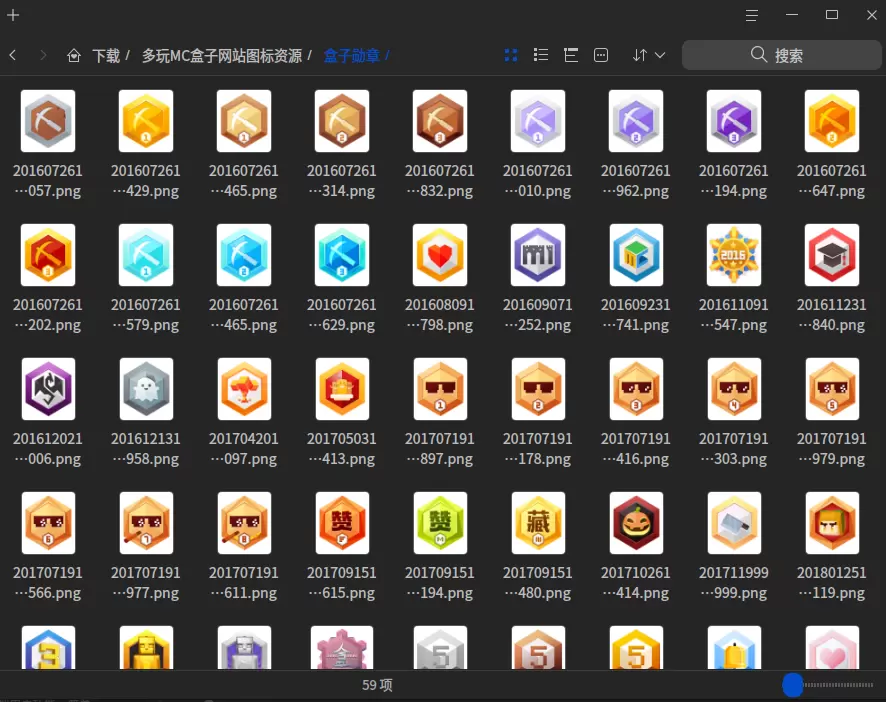The image size is (886, 702).
Task: Select the gold 藏 badge …480.png
Action: pos(538,523)
